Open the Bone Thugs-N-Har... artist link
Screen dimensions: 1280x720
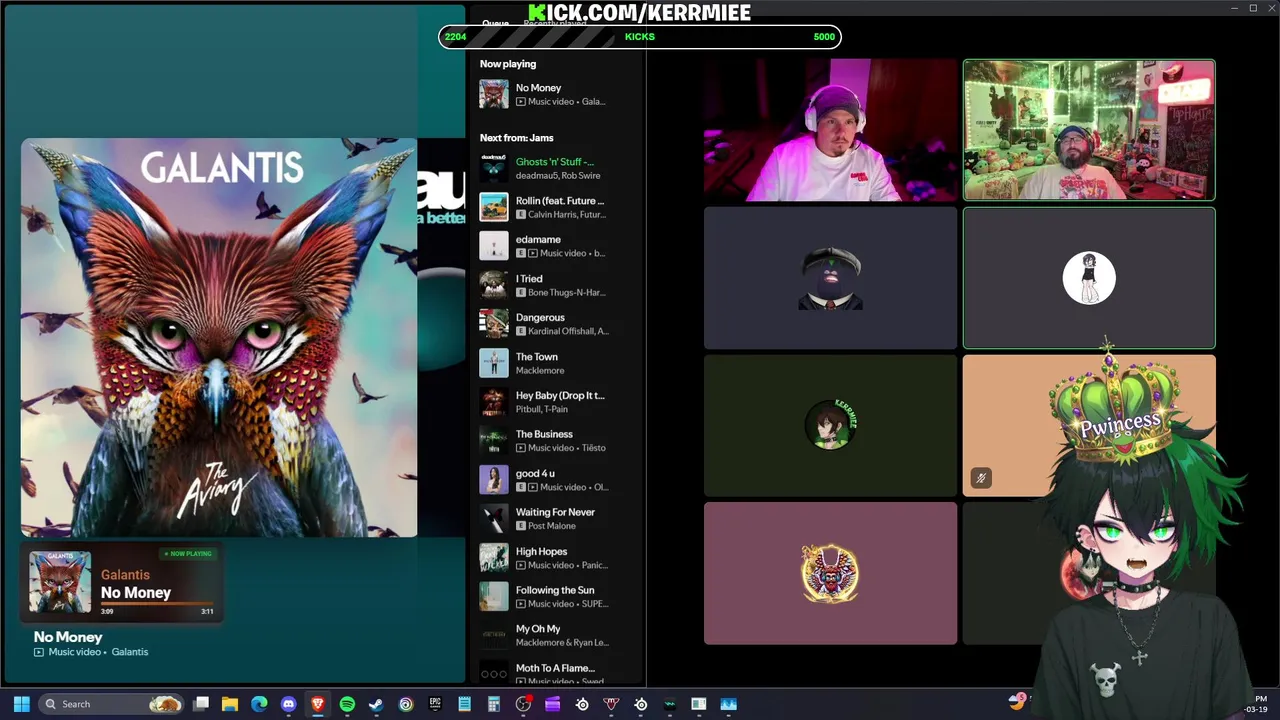568,292
